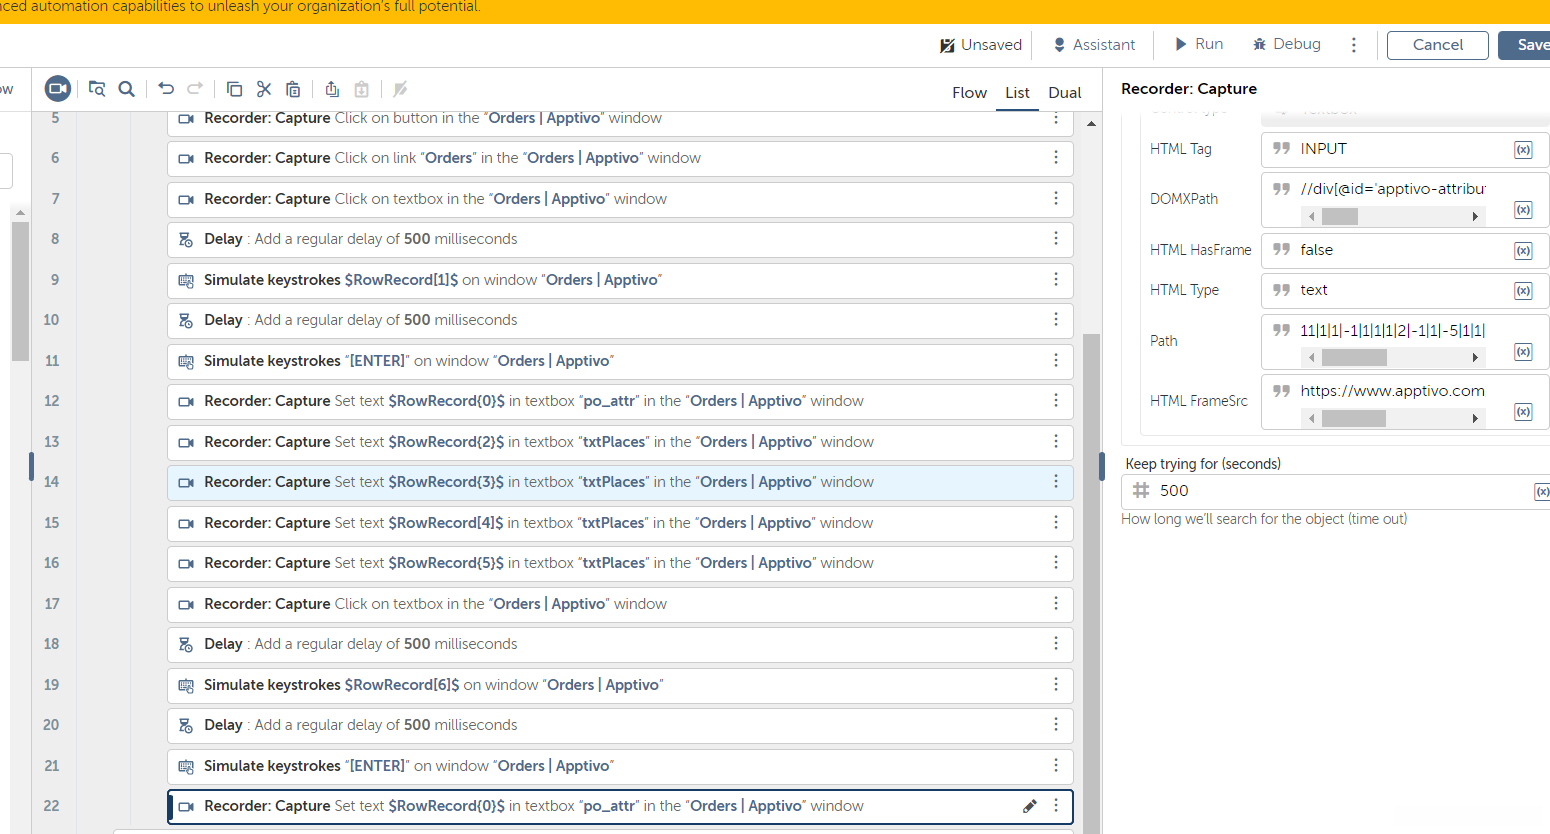Insert variable into HTML Type field
Screen dimensions: 1550x834
(1523, 291)
